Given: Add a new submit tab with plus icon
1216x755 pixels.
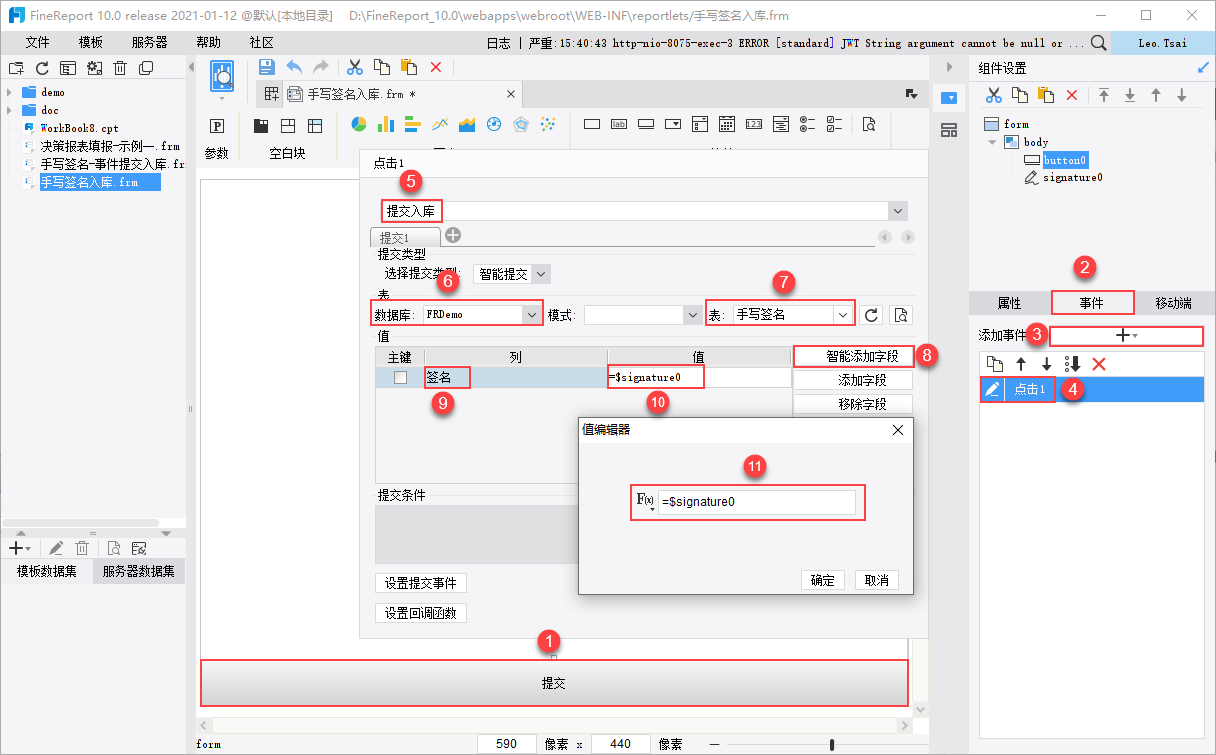Looking at the screenshot, I should tap(453, 235).
